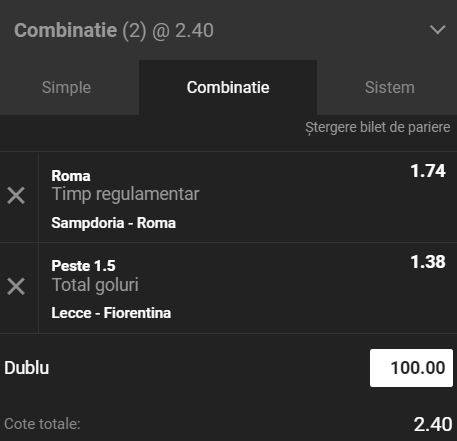Viewport: 457px width, 441px height.
Task: Remove the Peste 1.5 selection
Action: (16, 286)
